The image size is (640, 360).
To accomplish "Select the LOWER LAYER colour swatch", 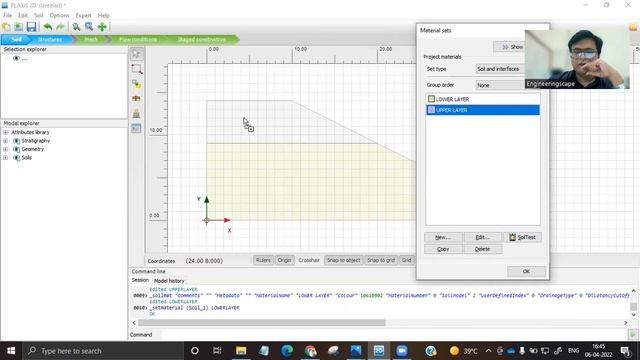I will pos(431,99).
